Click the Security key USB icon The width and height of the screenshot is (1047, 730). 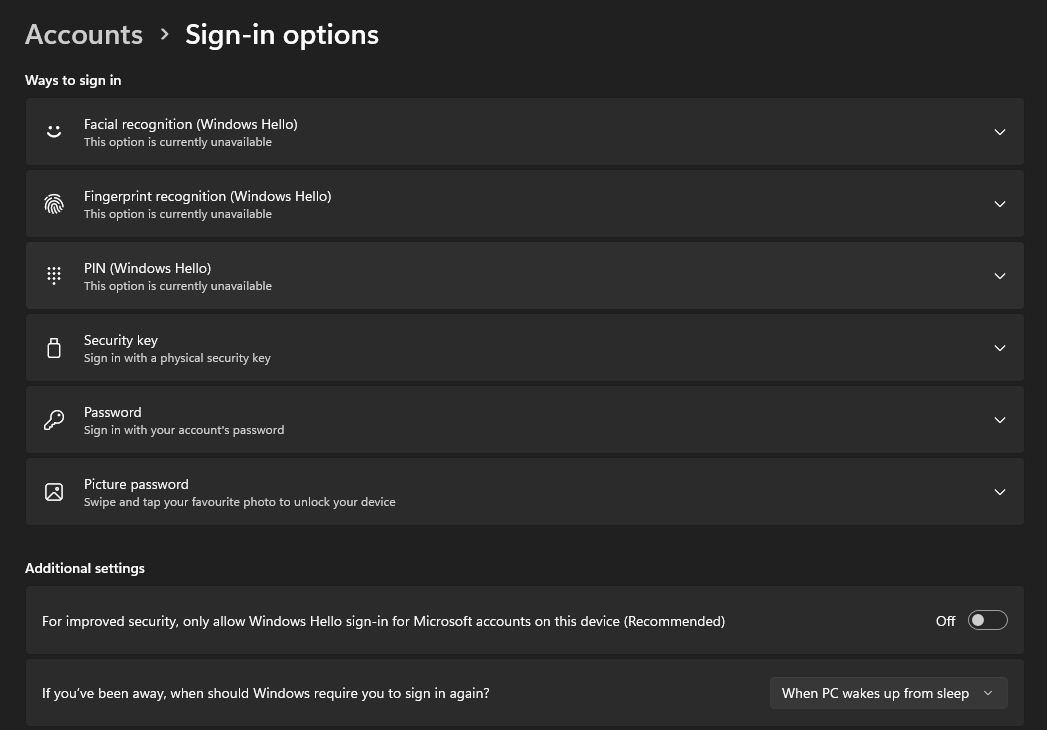click(54, 347)
